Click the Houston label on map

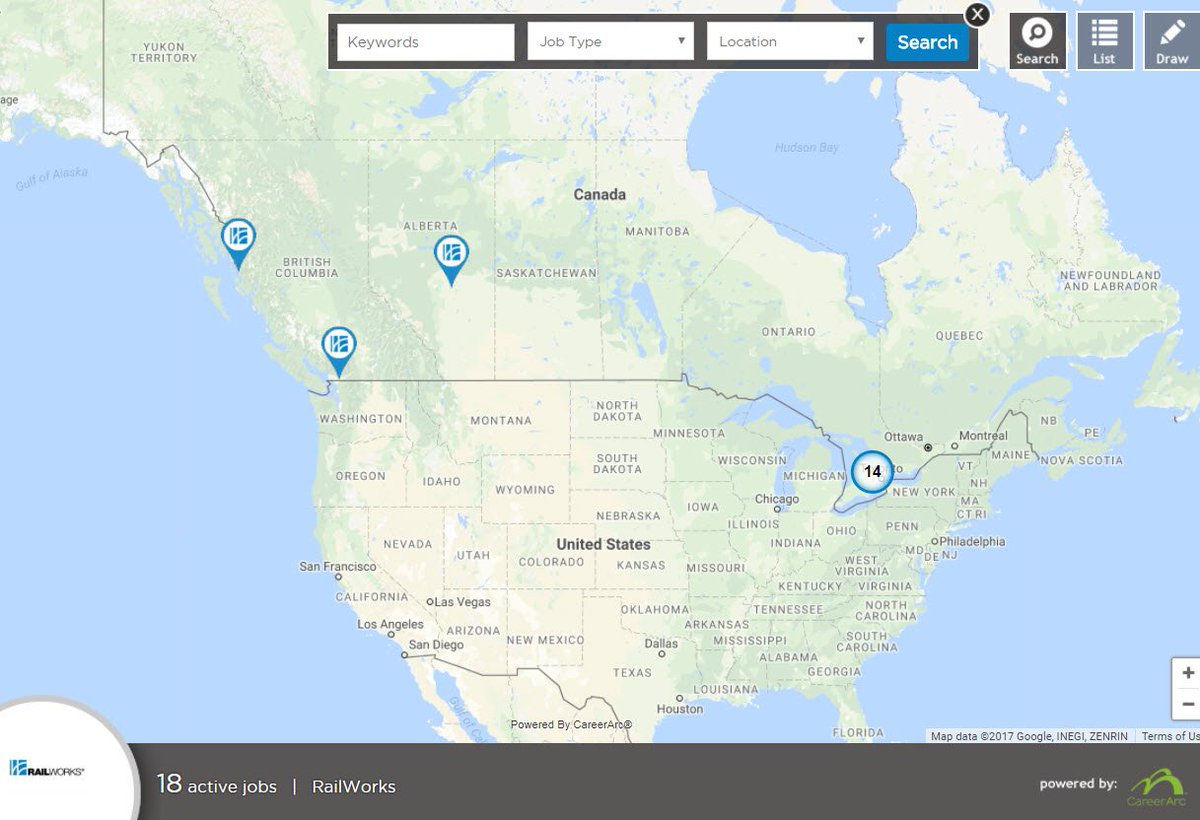point(680,709)
